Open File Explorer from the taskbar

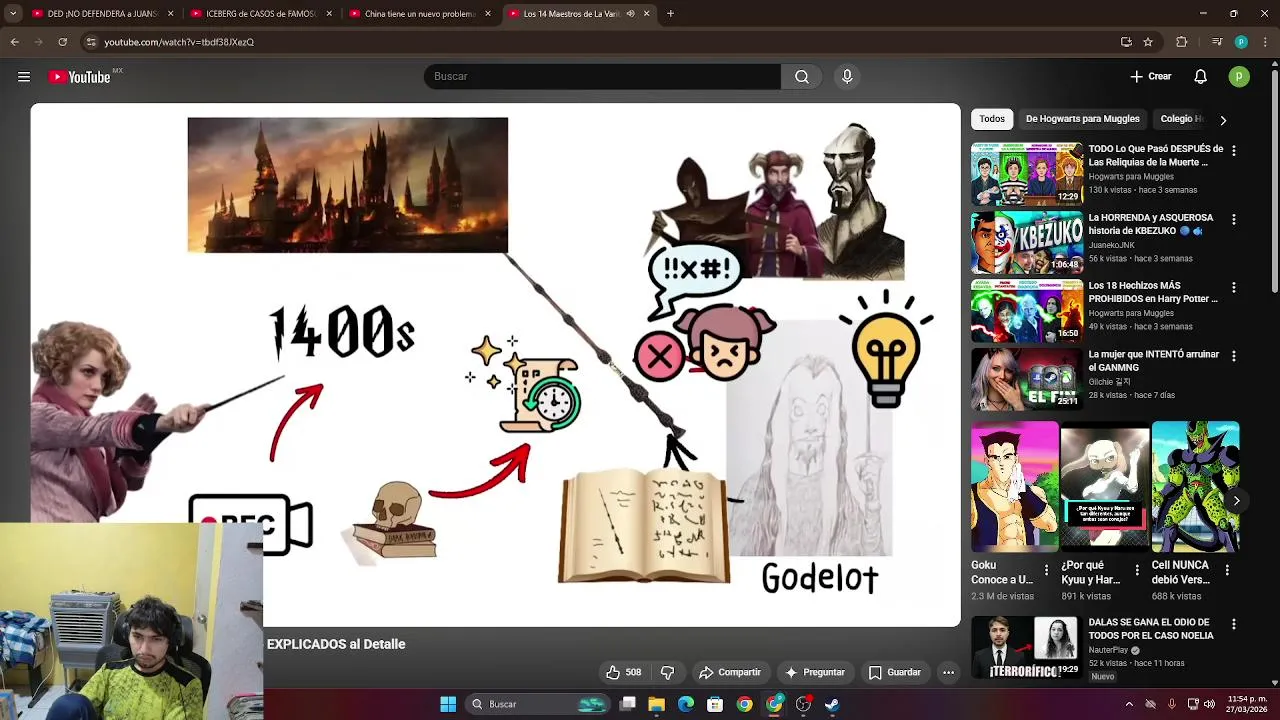pos(657,704)
